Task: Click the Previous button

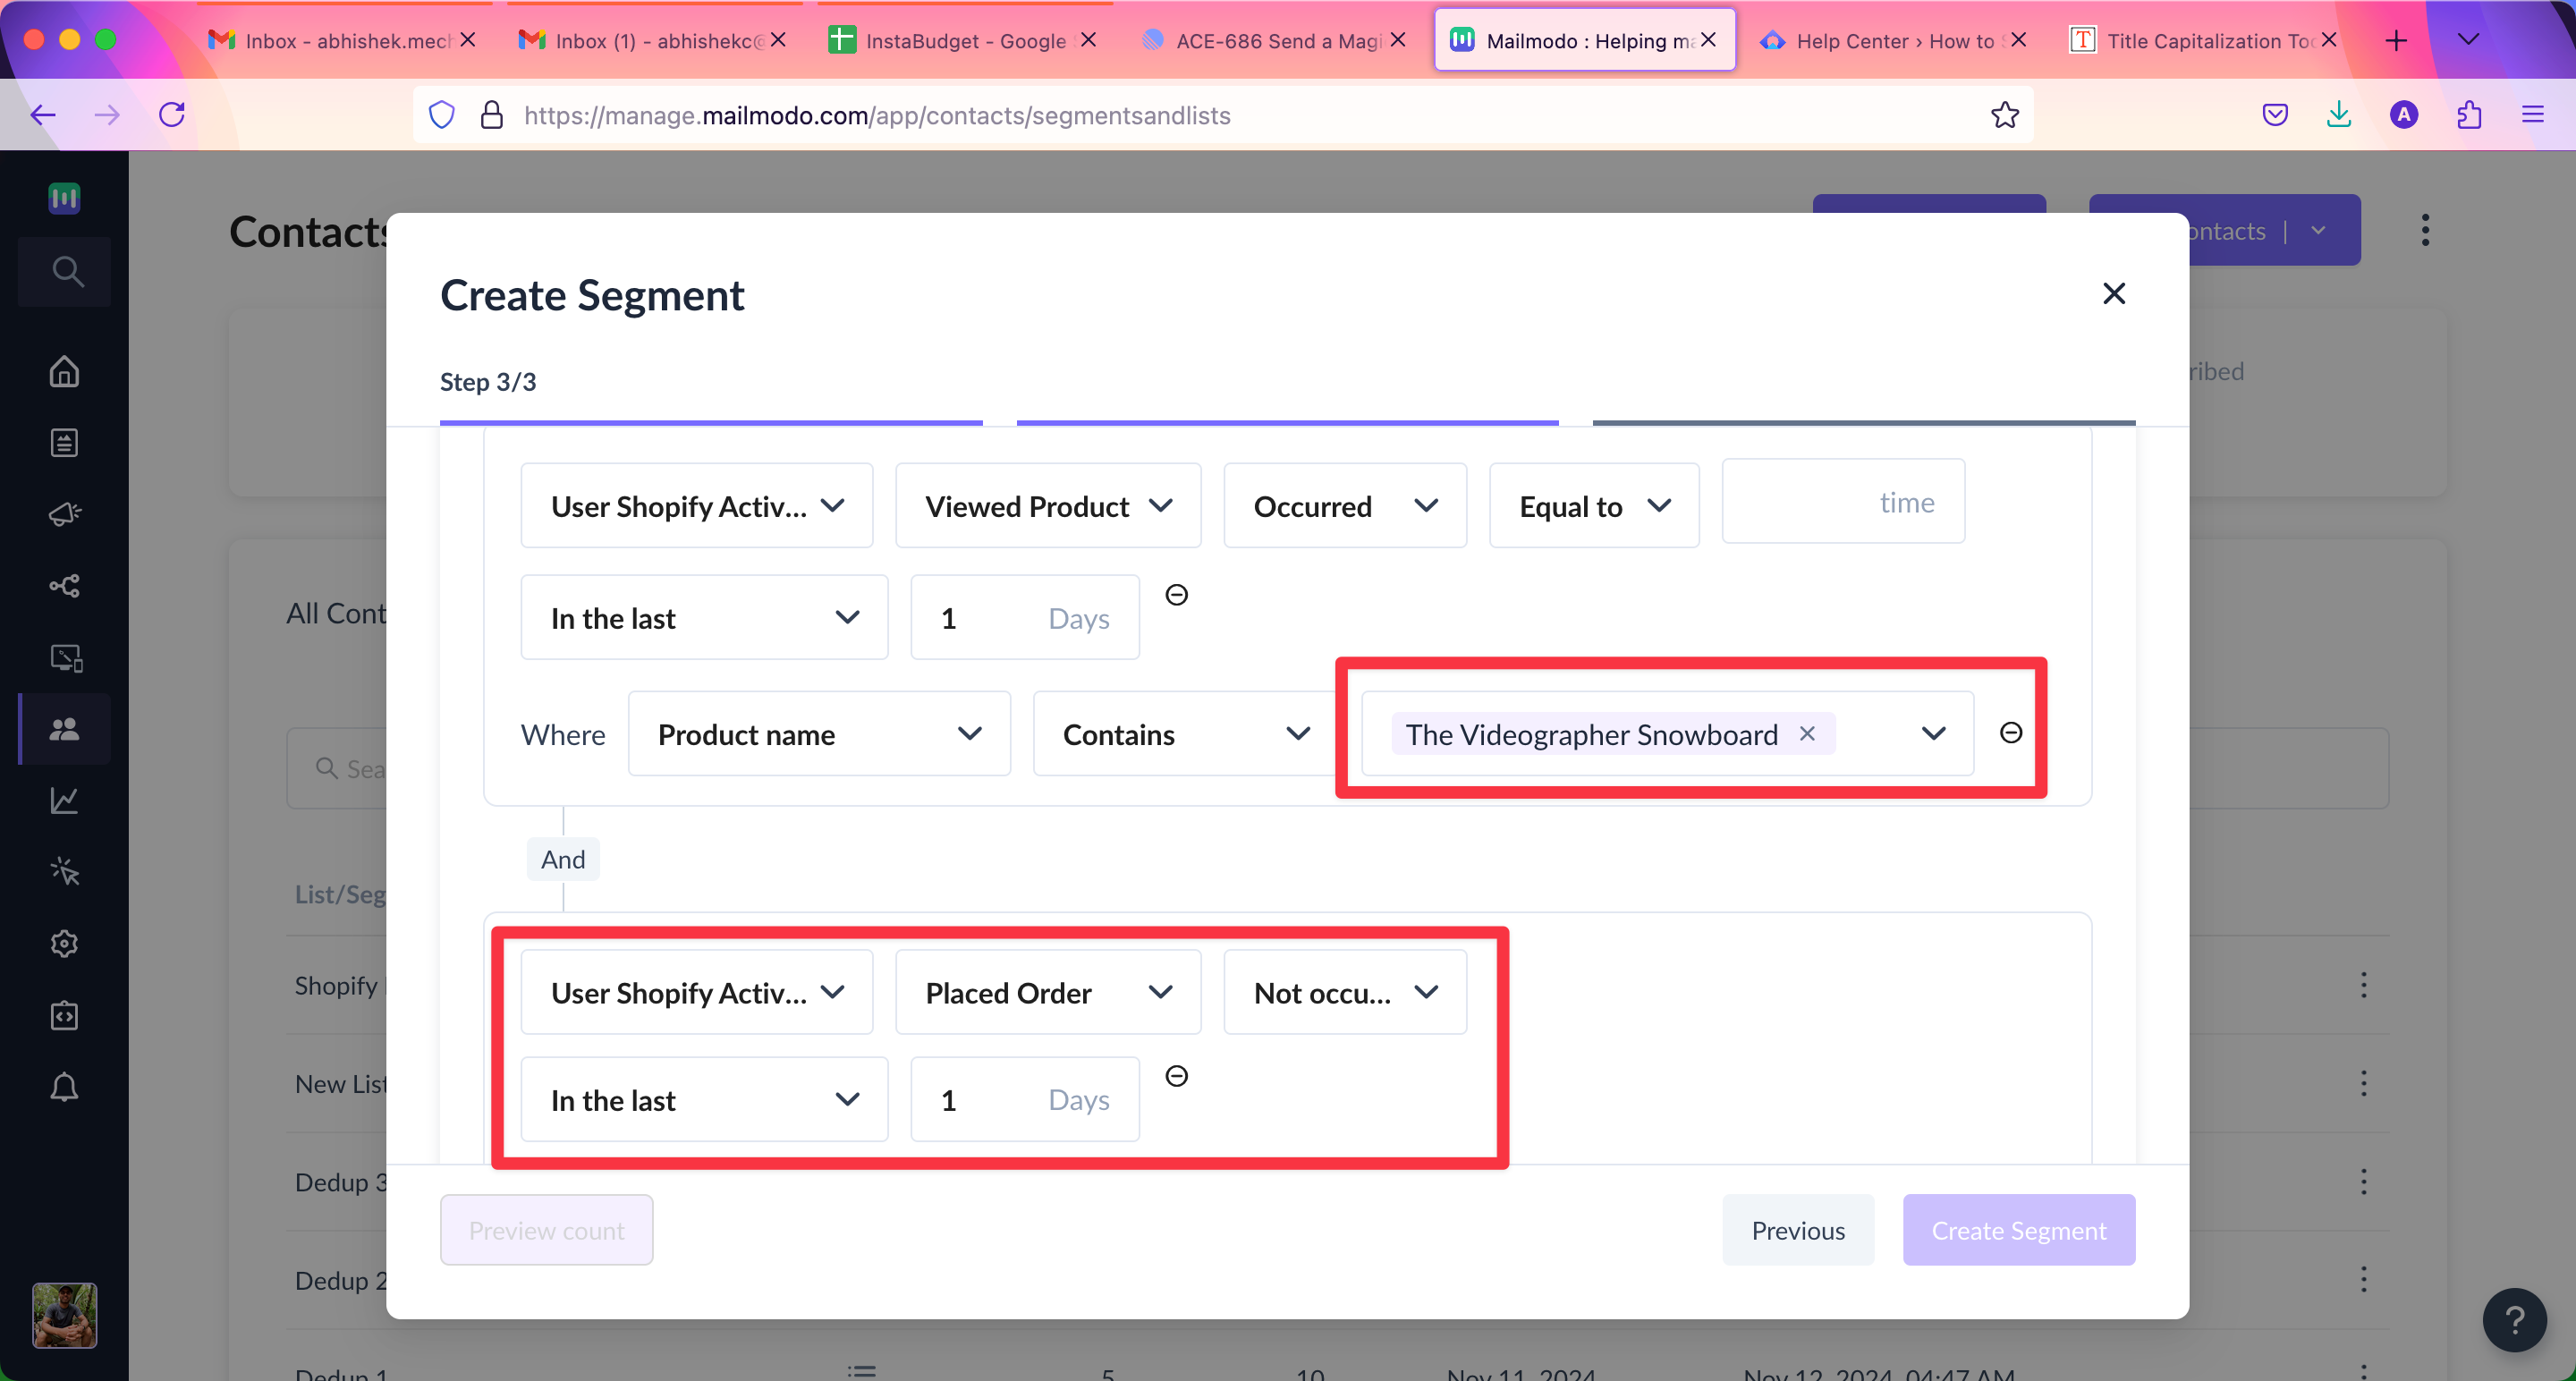Action: pos(1798,1229)
